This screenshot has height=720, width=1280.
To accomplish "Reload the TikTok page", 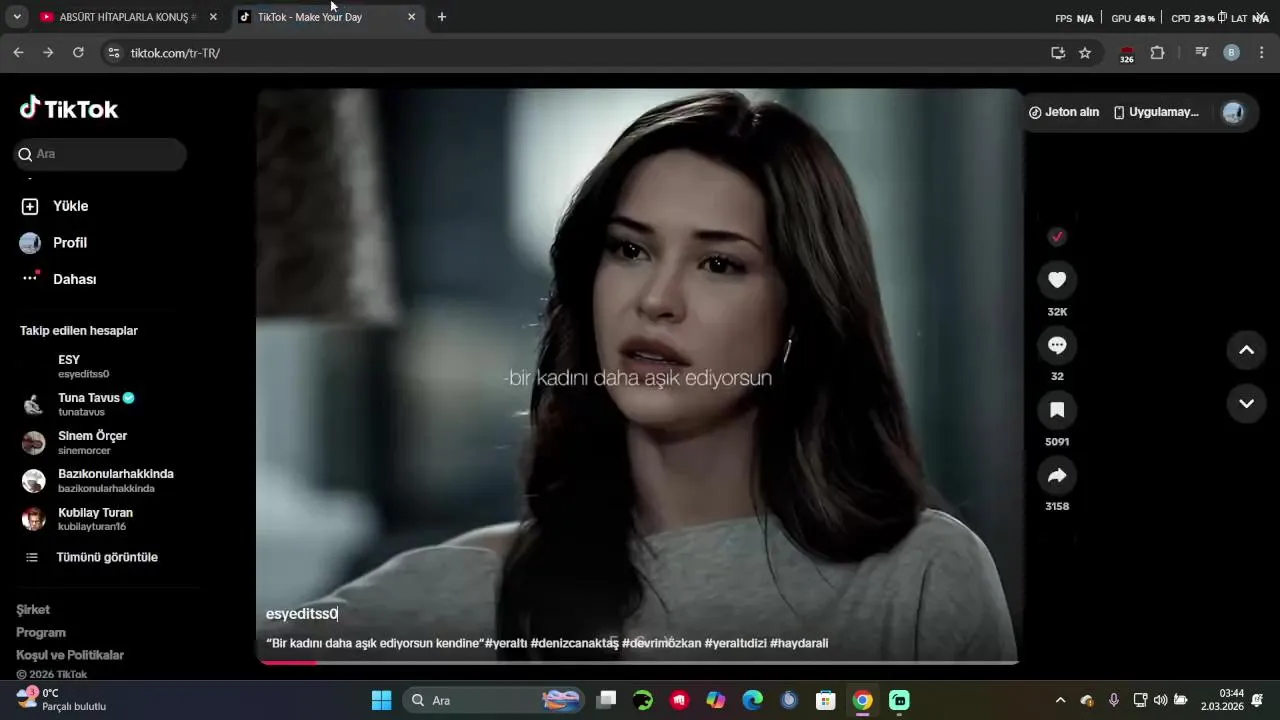I will (78, 53).
